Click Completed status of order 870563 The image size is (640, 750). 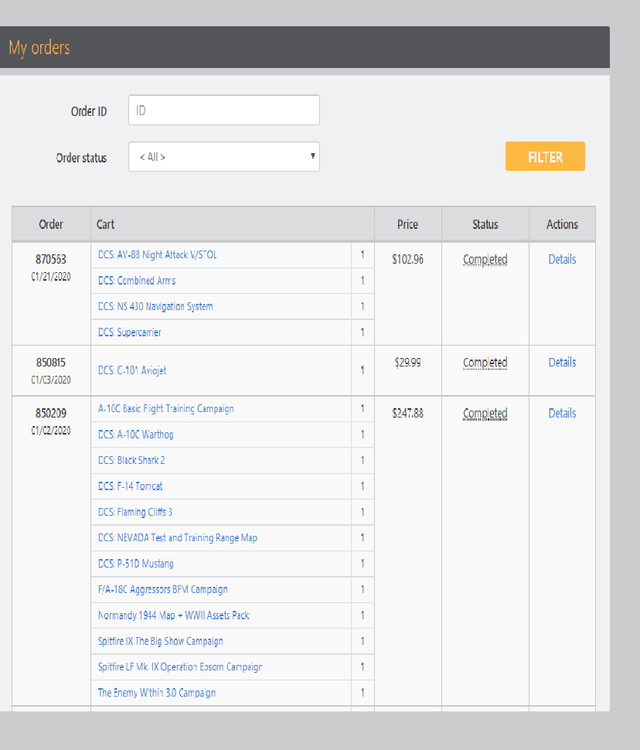[485, 260]
